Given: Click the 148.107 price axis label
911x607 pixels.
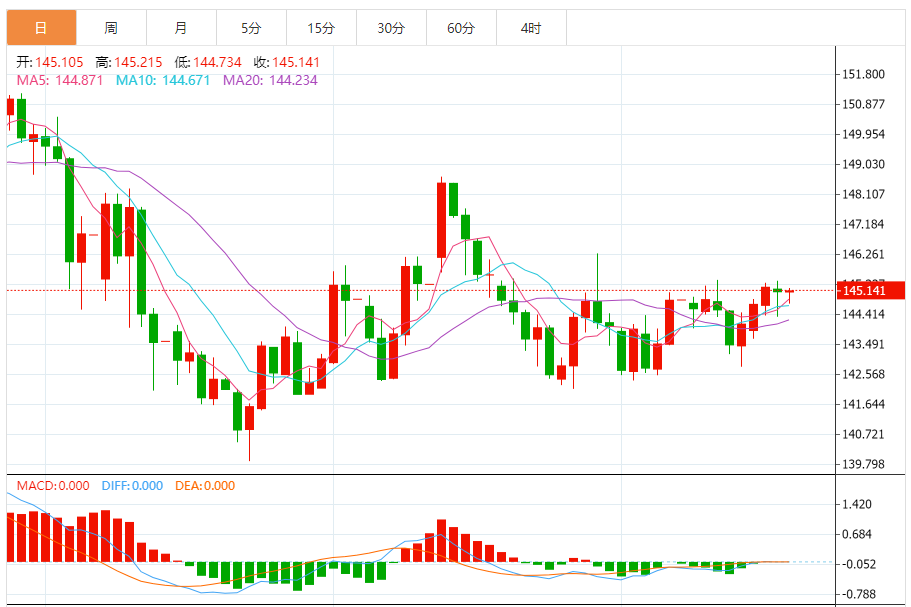Looking at the screenshot, I should pos(863,194).
